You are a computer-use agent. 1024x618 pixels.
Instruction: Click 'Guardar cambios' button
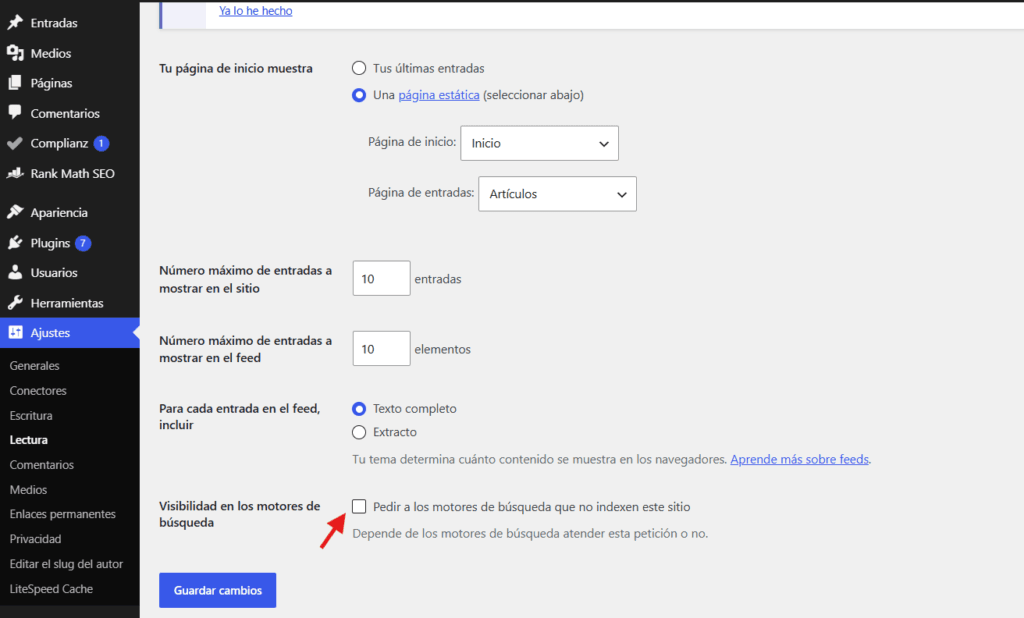(x=217, y=590)
